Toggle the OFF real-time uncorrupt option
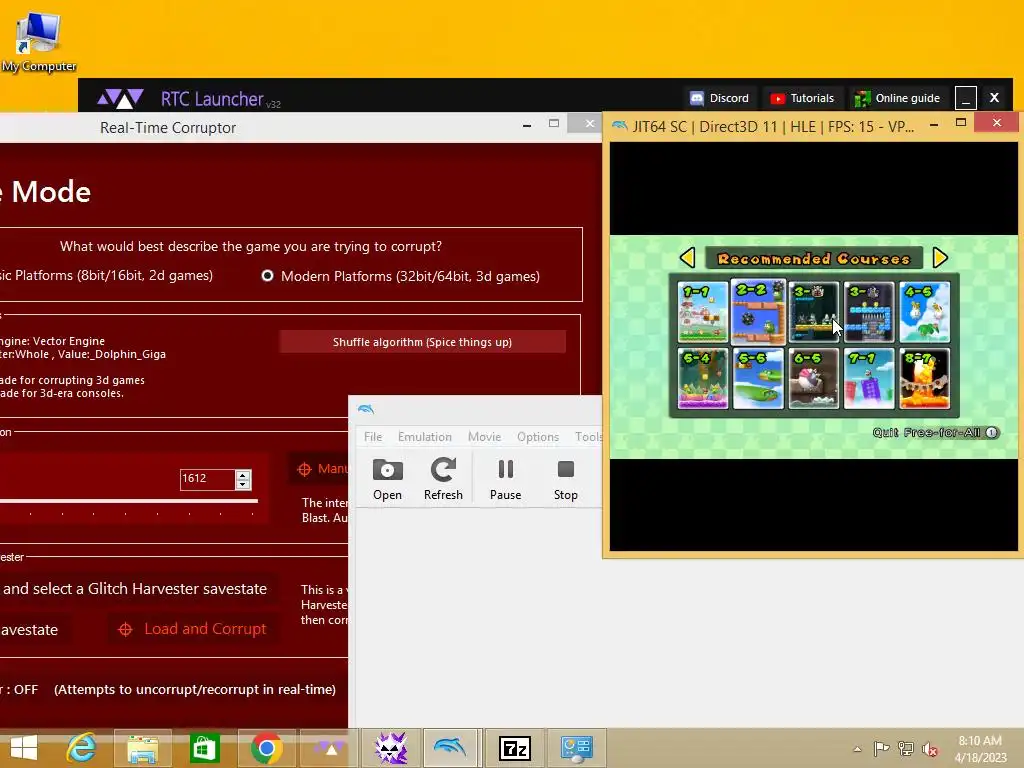Screen dimensions: 1024x768 point(168,690)
